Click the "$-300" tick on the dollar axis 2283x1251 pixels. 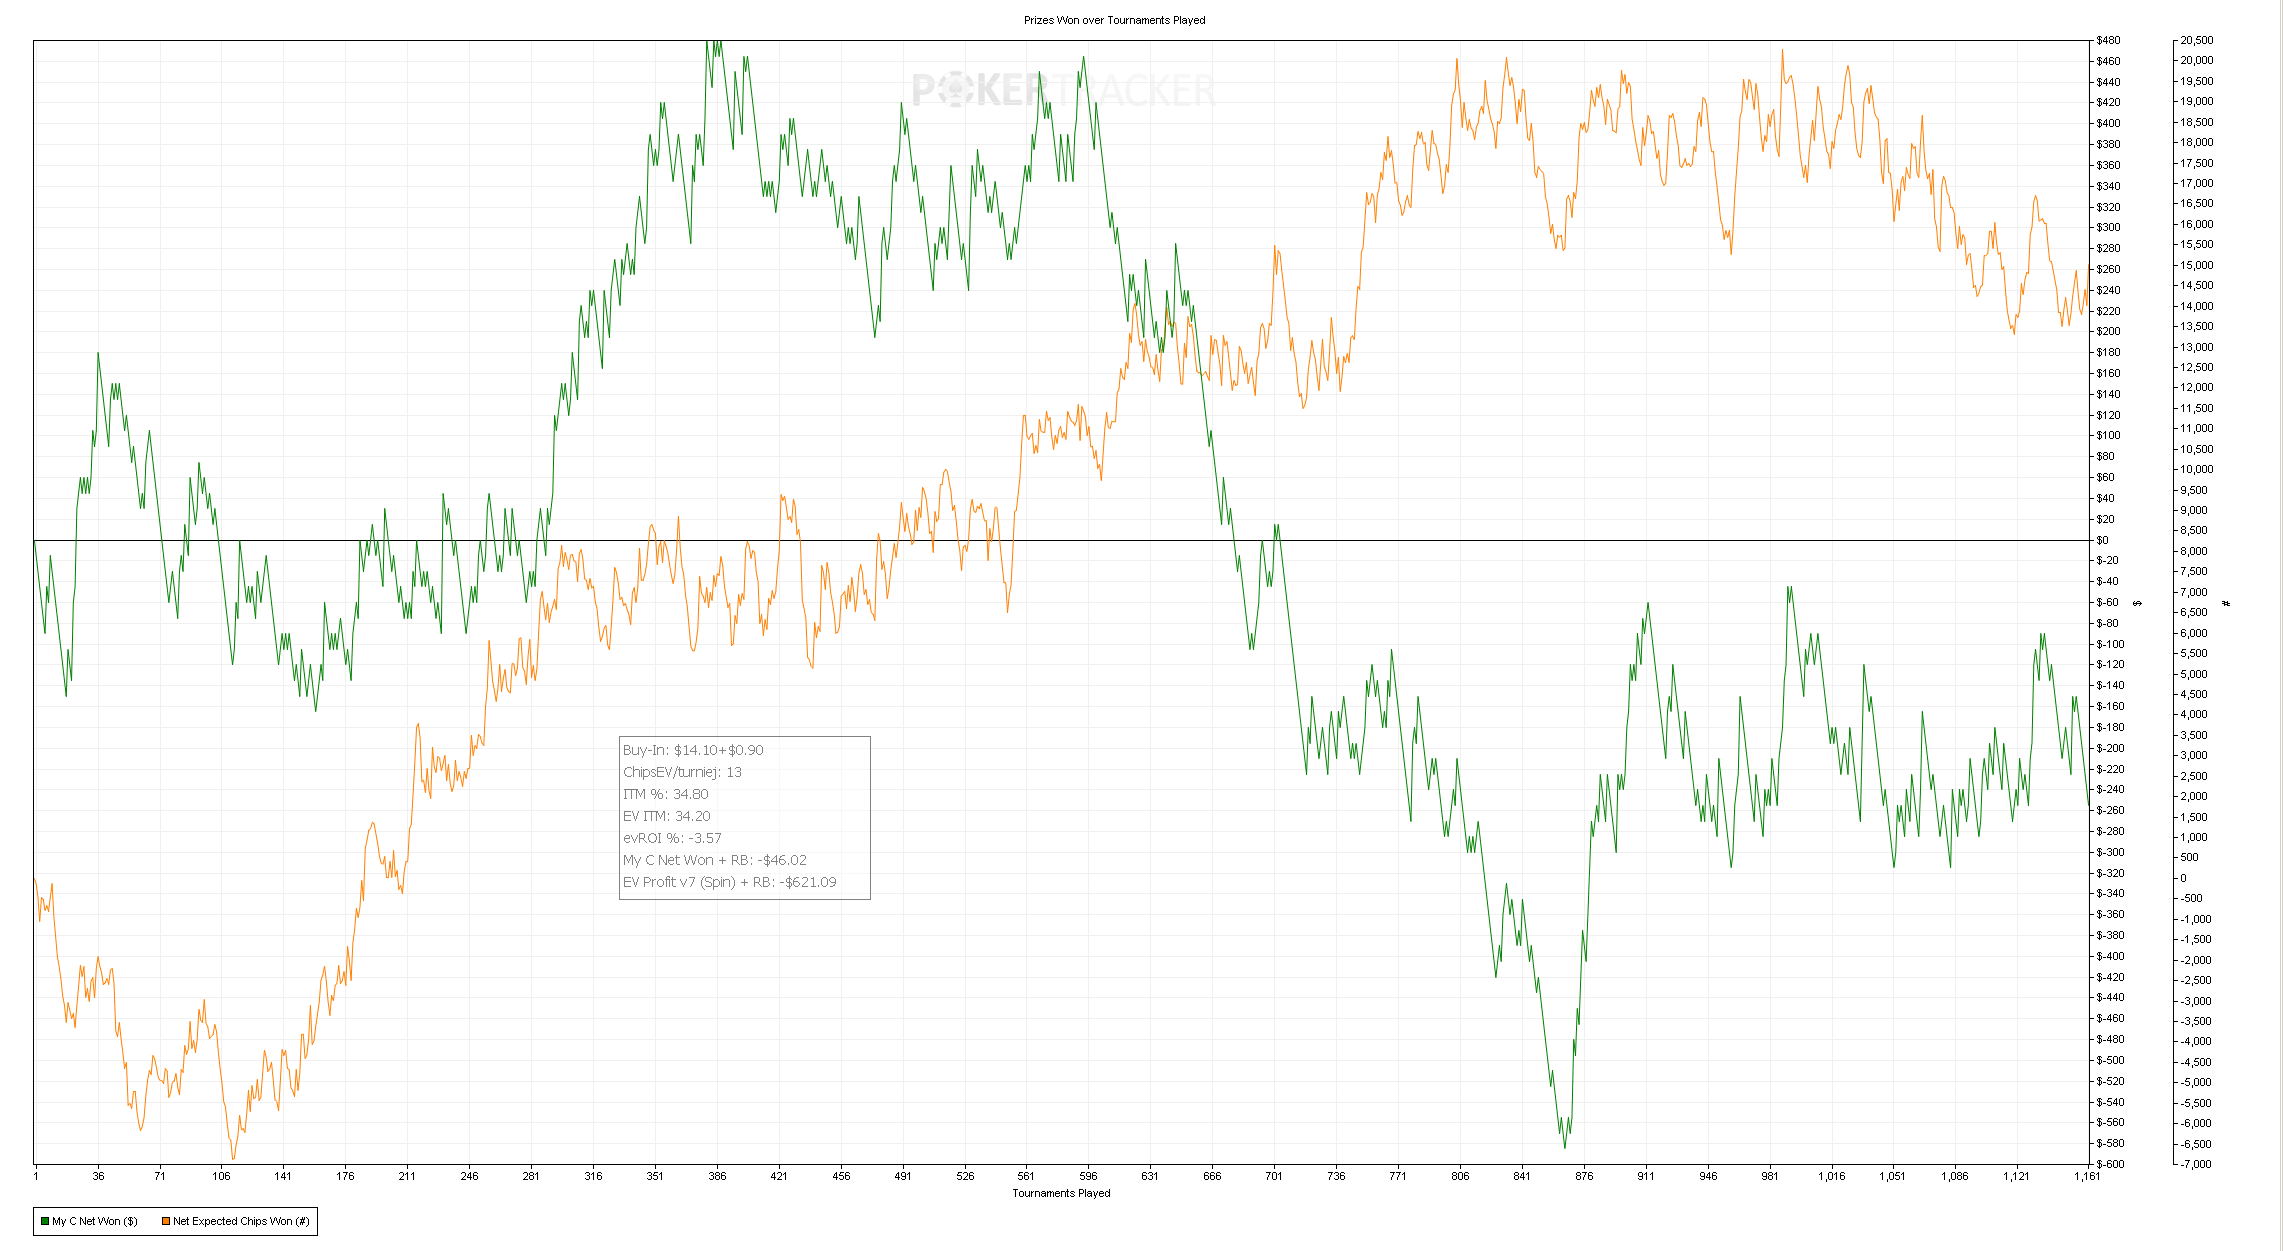[2110, 852]
